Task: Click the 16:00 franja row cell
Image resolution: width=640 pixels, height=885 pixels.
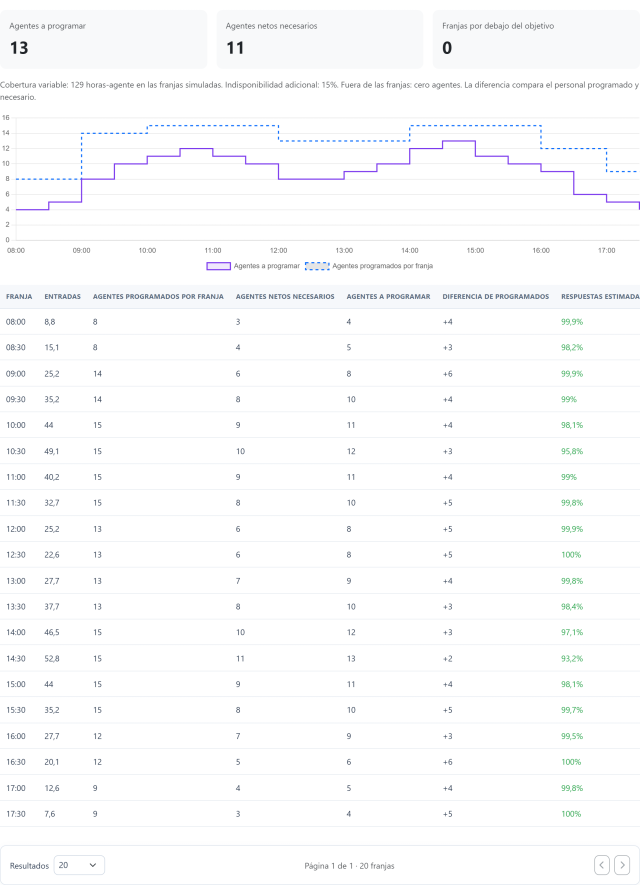Action: click(16, 736)
